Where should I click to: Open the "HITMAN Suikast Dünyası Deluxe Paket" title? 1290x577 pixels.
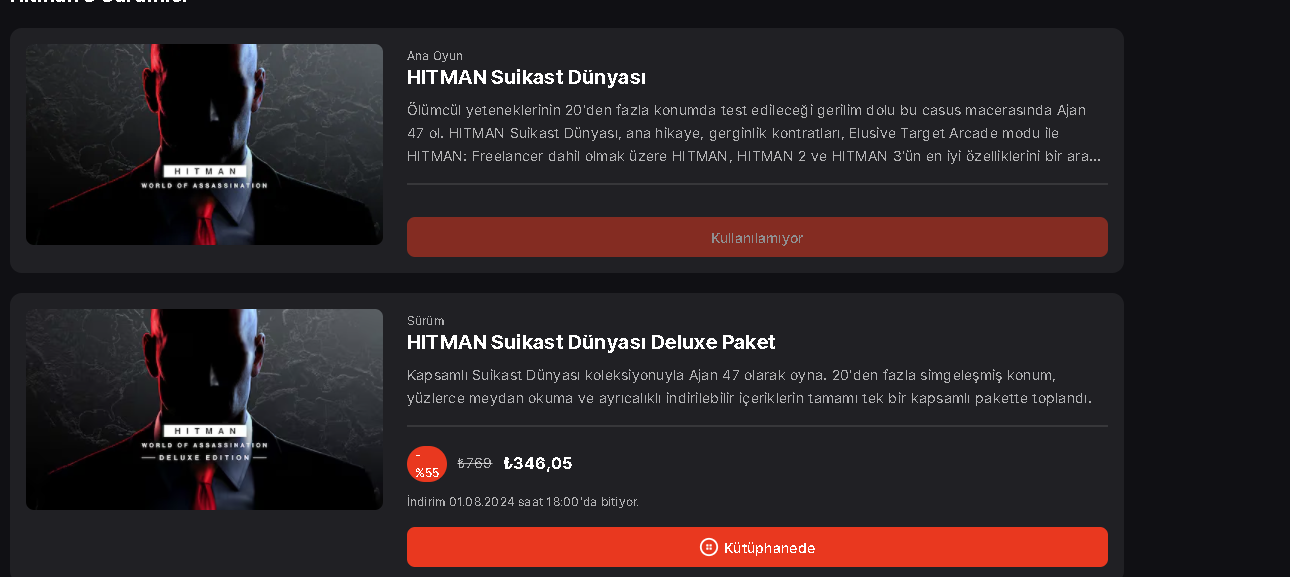coord(591,342)
